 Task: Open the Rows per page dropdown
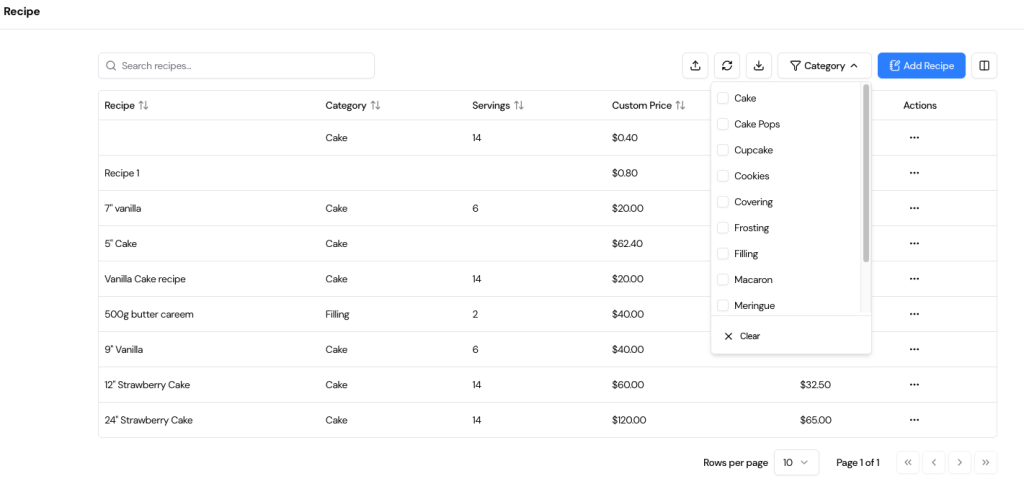tap(796, 463)
